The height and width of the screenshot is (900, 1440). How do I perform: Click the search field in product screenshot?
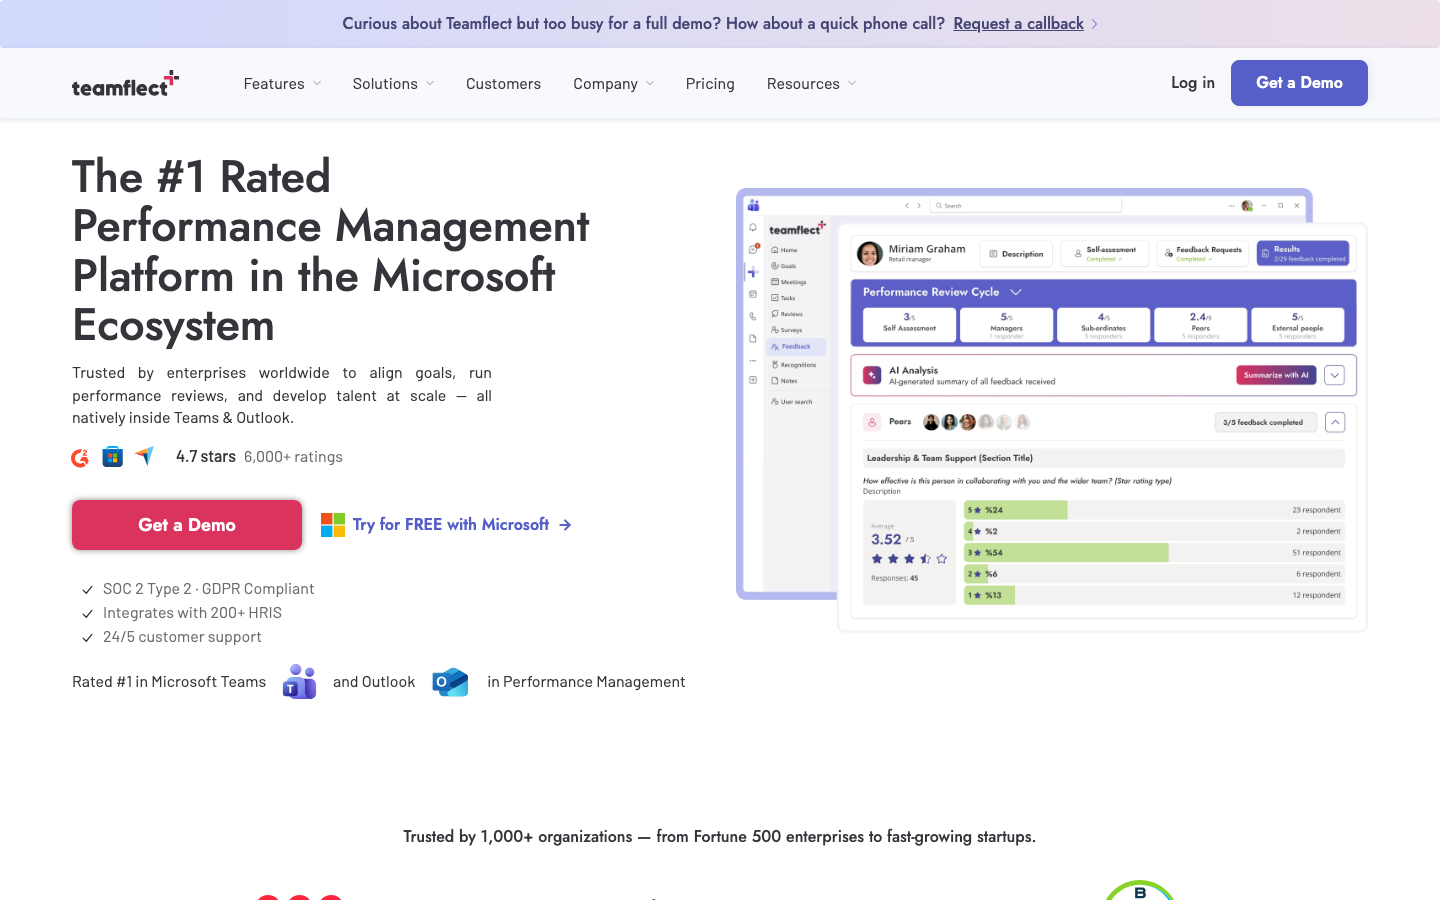point(1026,205)
